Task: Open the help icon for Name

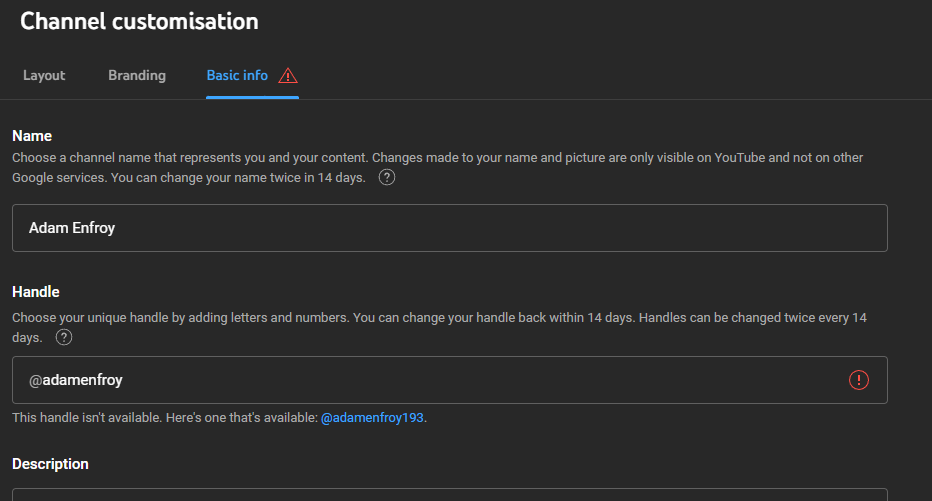Action: (x=387, y=177)
